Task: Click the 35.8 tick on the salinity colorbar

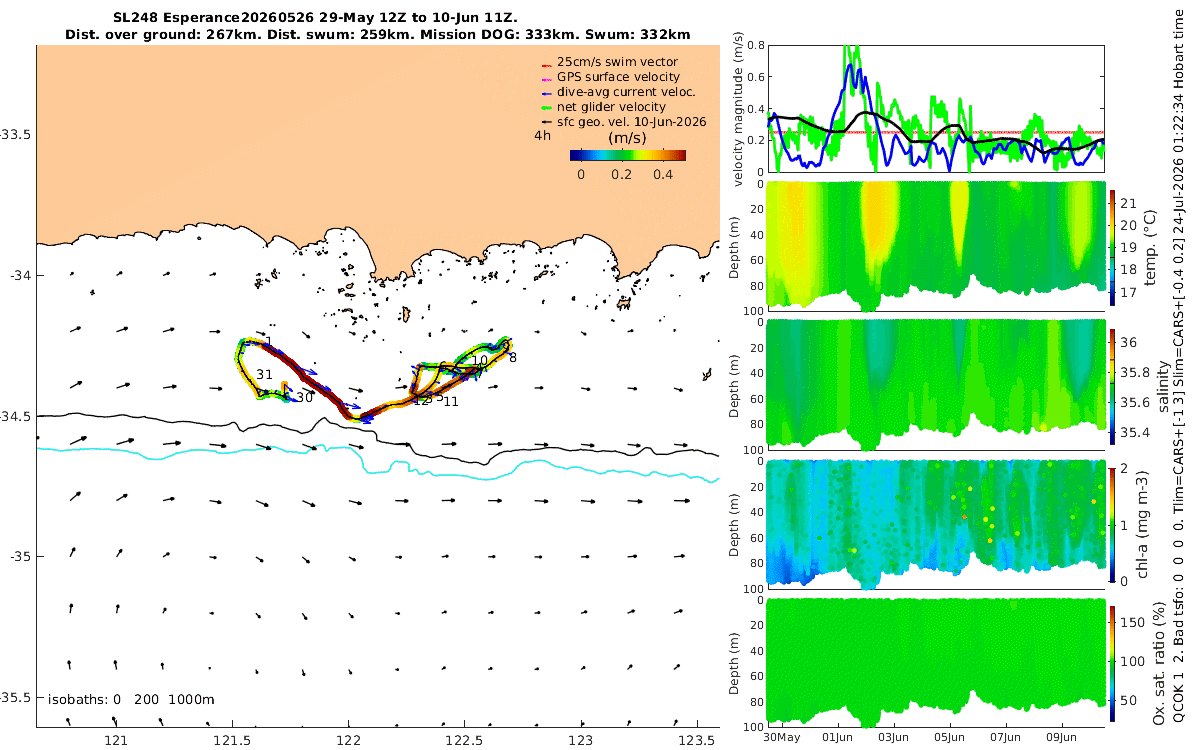Action: point(1135,372)
